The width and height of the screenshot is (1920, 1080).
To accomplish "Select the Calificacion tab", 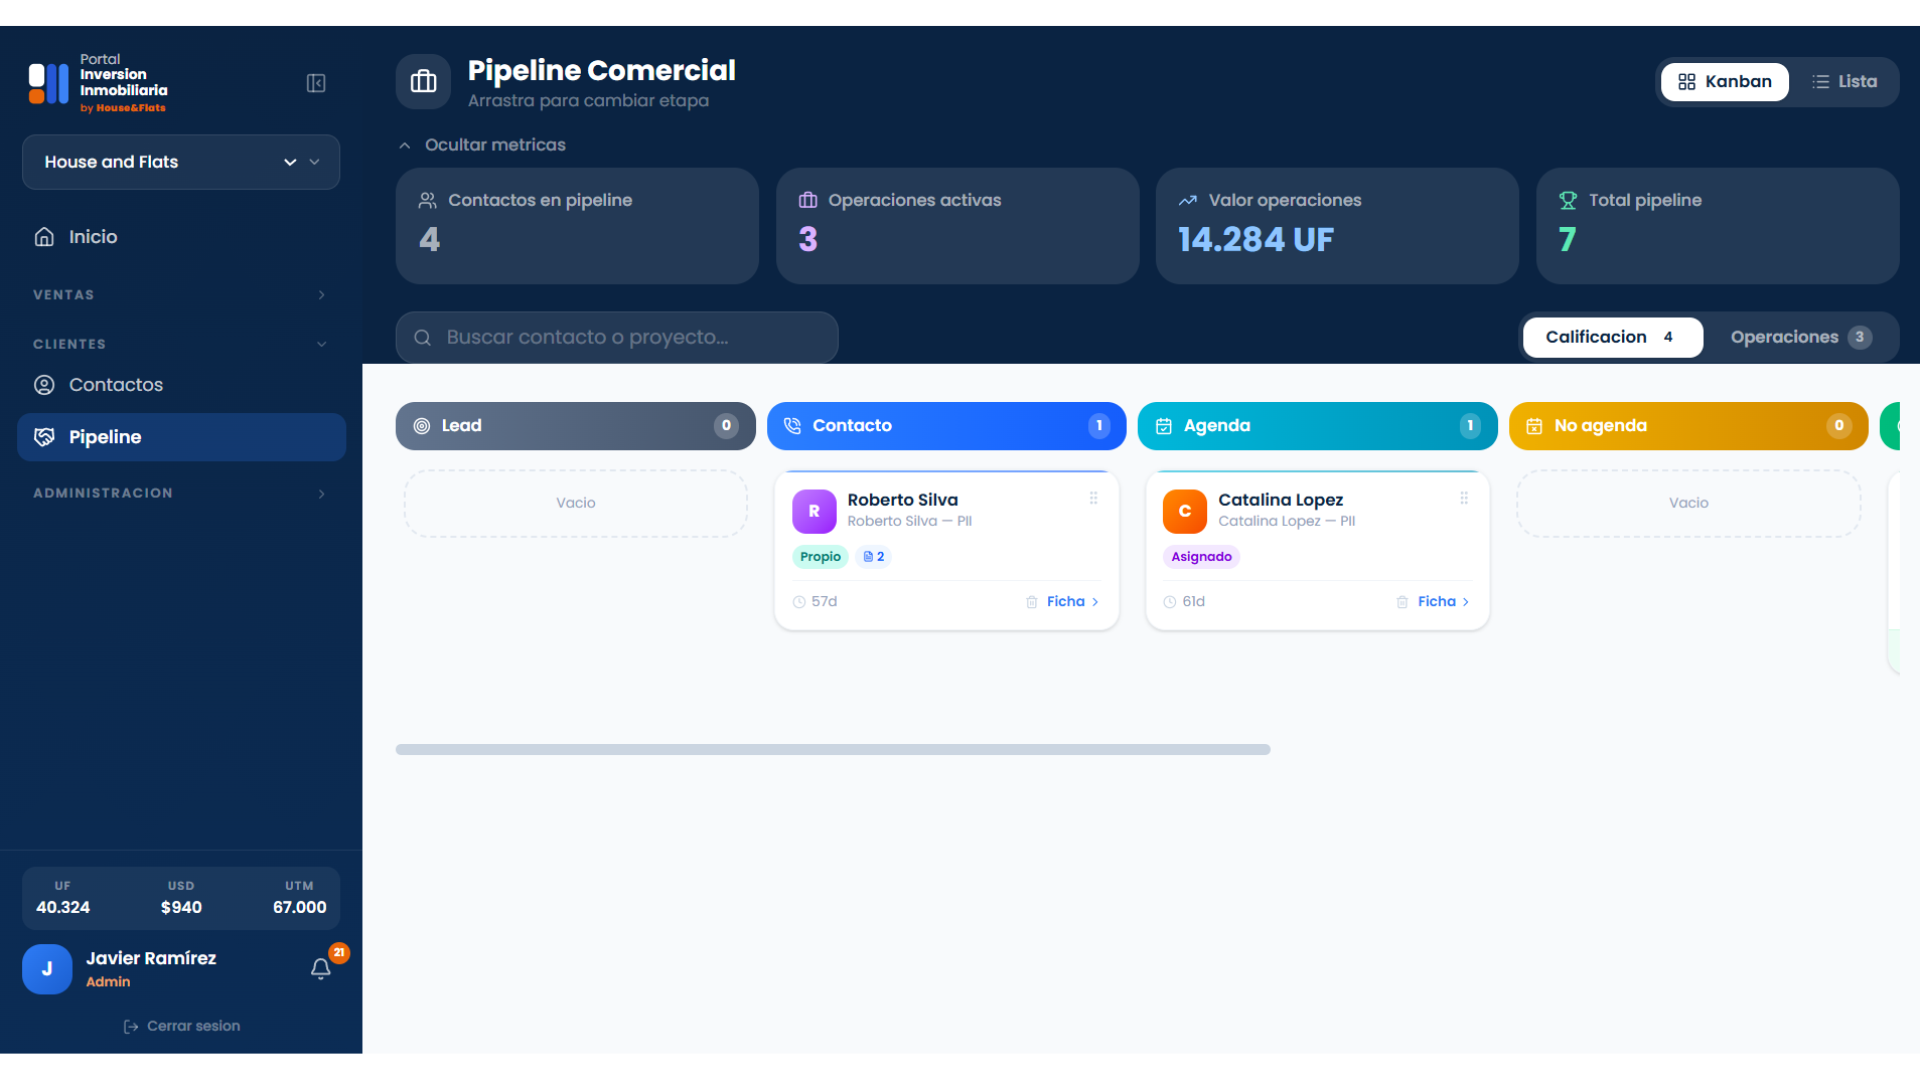I will point(1612,337).
